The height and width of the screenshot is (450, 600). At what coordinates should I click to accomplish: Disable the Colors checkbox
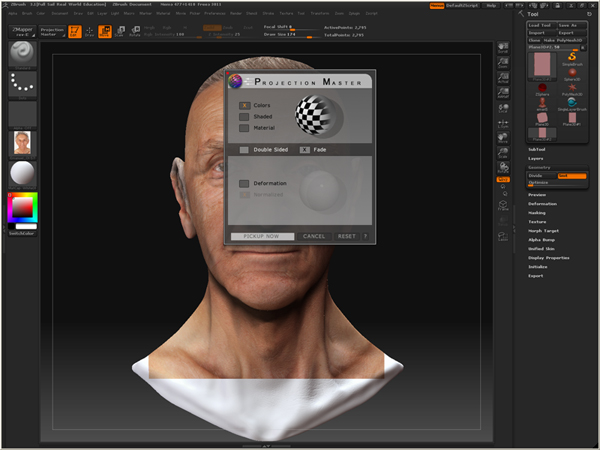pos(244,105)
